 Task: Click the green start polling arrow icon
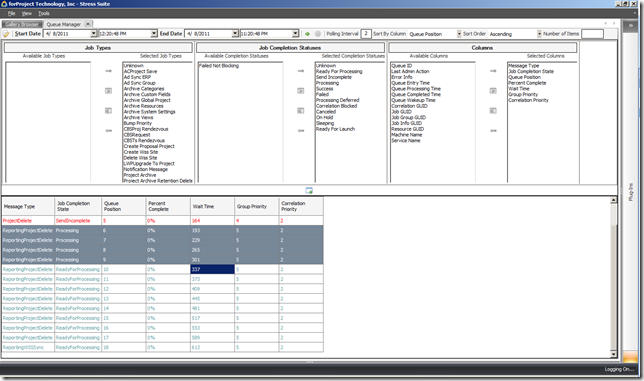click(307, 34)
